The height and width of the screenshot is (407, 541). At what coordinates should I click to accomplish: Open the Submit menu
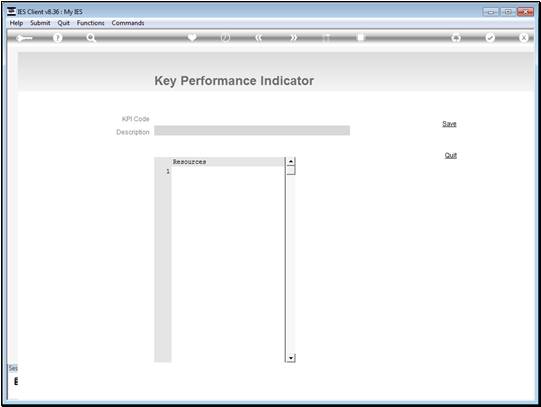coord(40,23)
